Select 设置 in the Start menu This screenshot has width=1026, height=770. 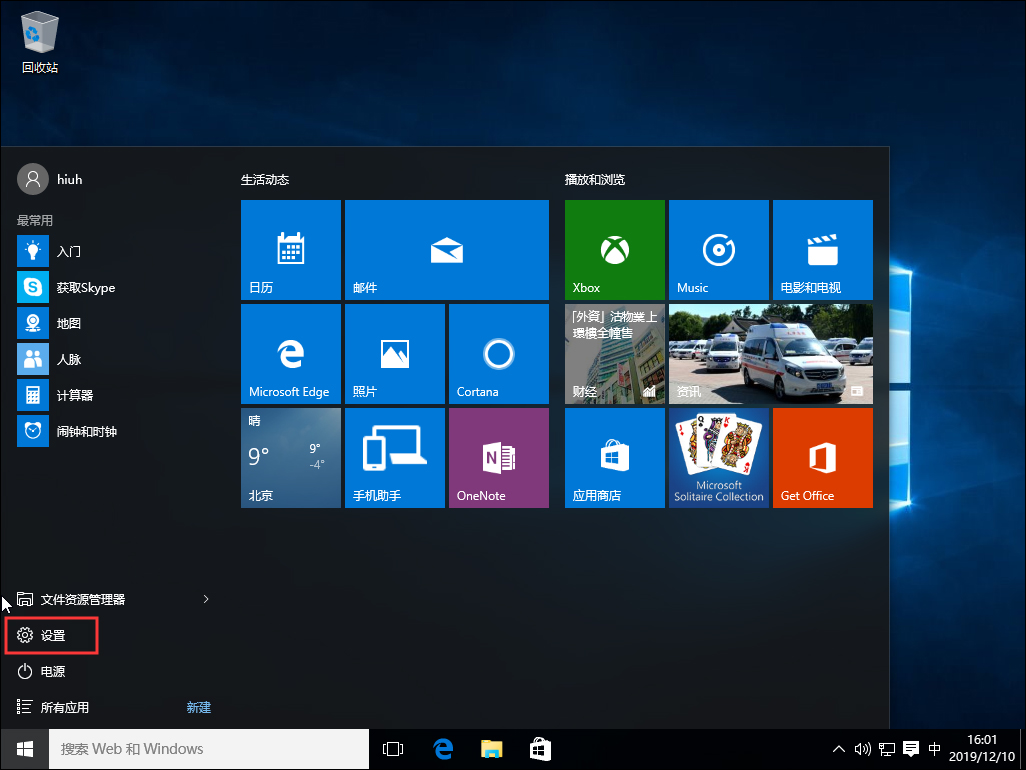point(50,635)
